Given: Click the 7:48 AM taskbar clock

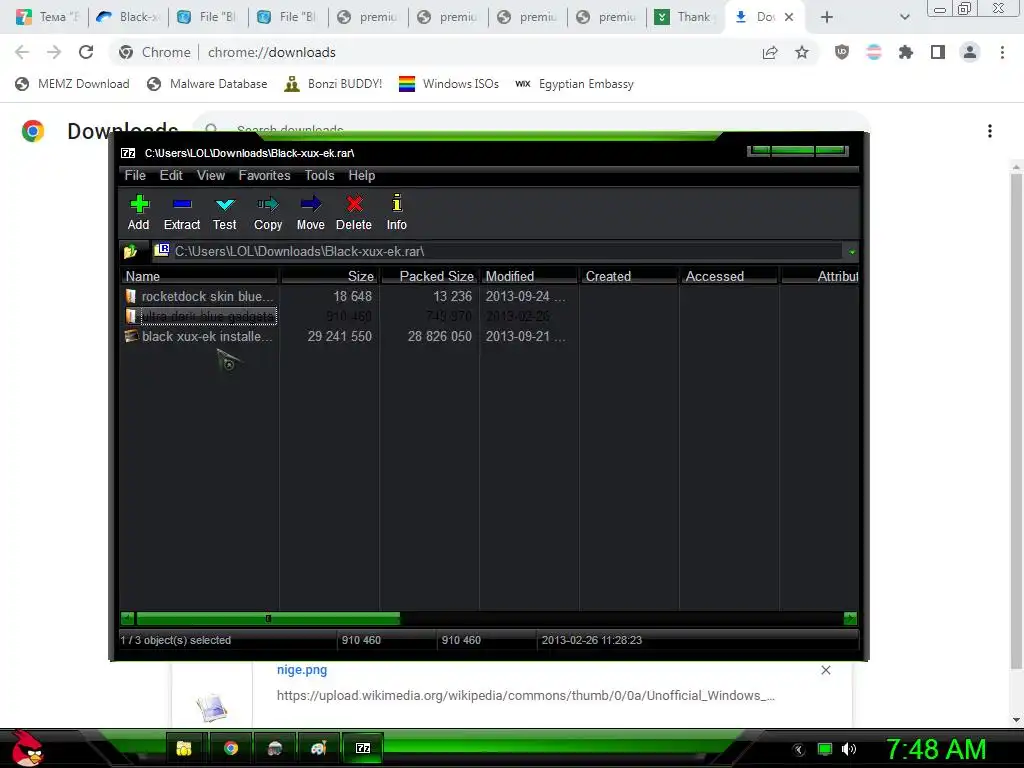Looking at the screenshot, I should (x=935, y=749).
